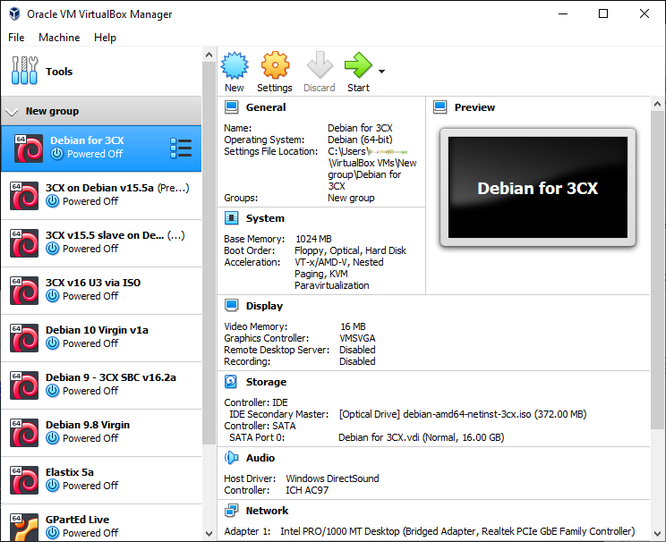Open Display settings via heading link
666x542 pixels.
tap(264, 306)
